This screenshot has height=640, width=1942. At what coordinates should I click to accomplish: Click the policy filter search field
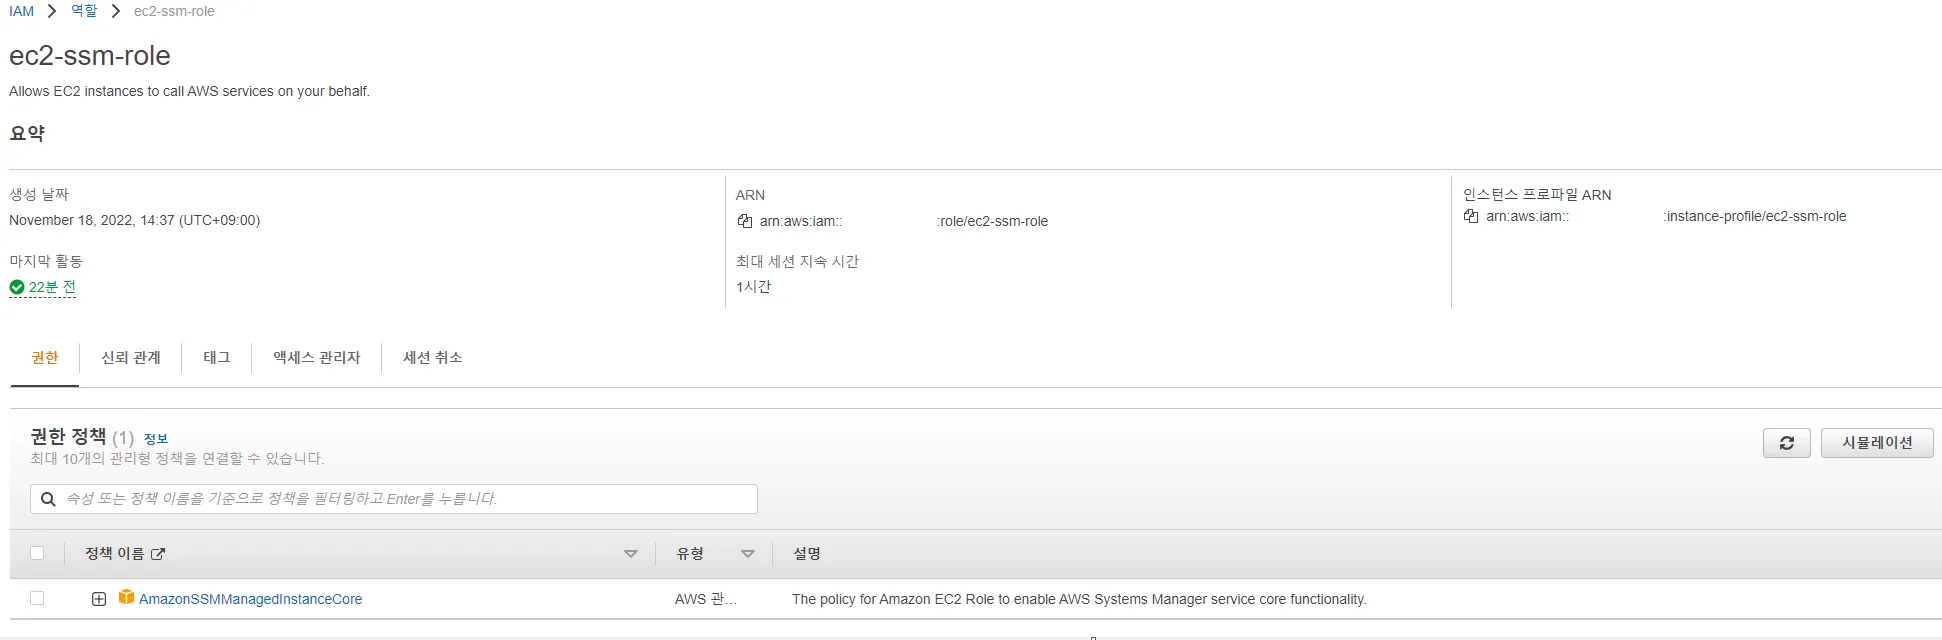(x=394, y=499)
